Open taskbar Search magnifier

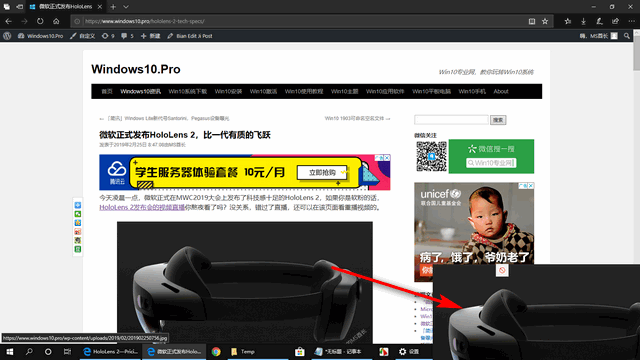(29, 351)
